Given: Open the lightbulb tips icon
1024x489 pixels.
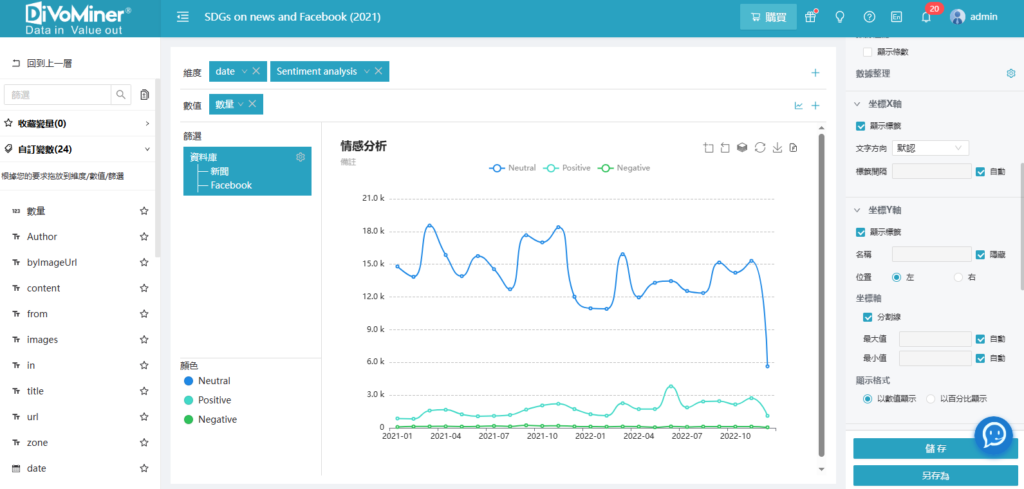Looking at the screenshot, I should click(840, 17).
